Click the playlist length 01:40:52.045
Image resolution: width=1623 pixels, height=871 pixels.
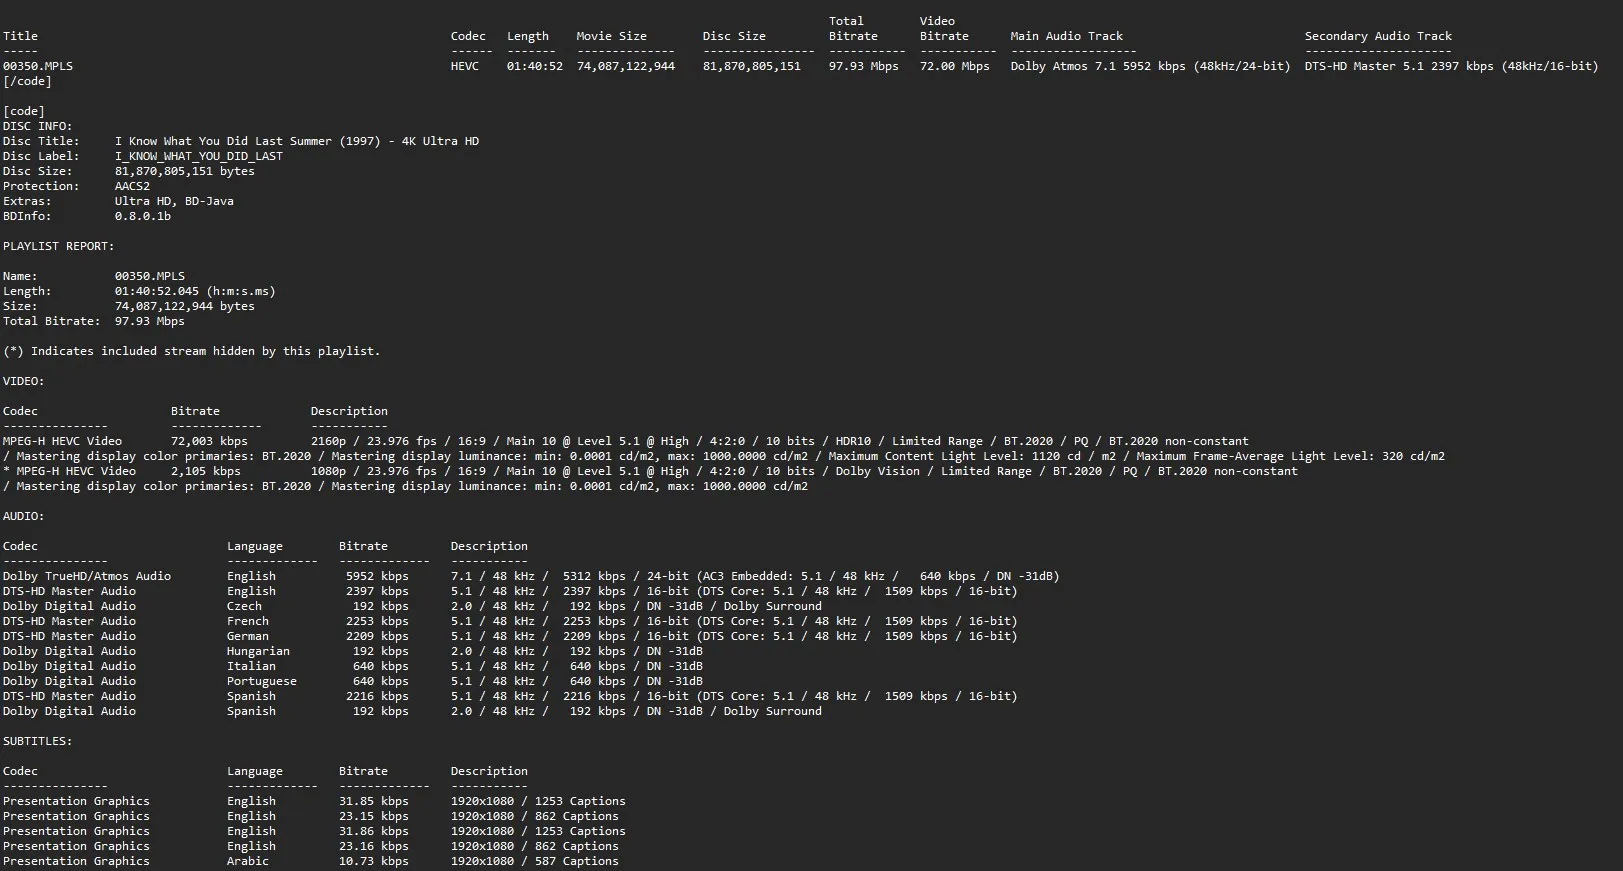point(156,291)
